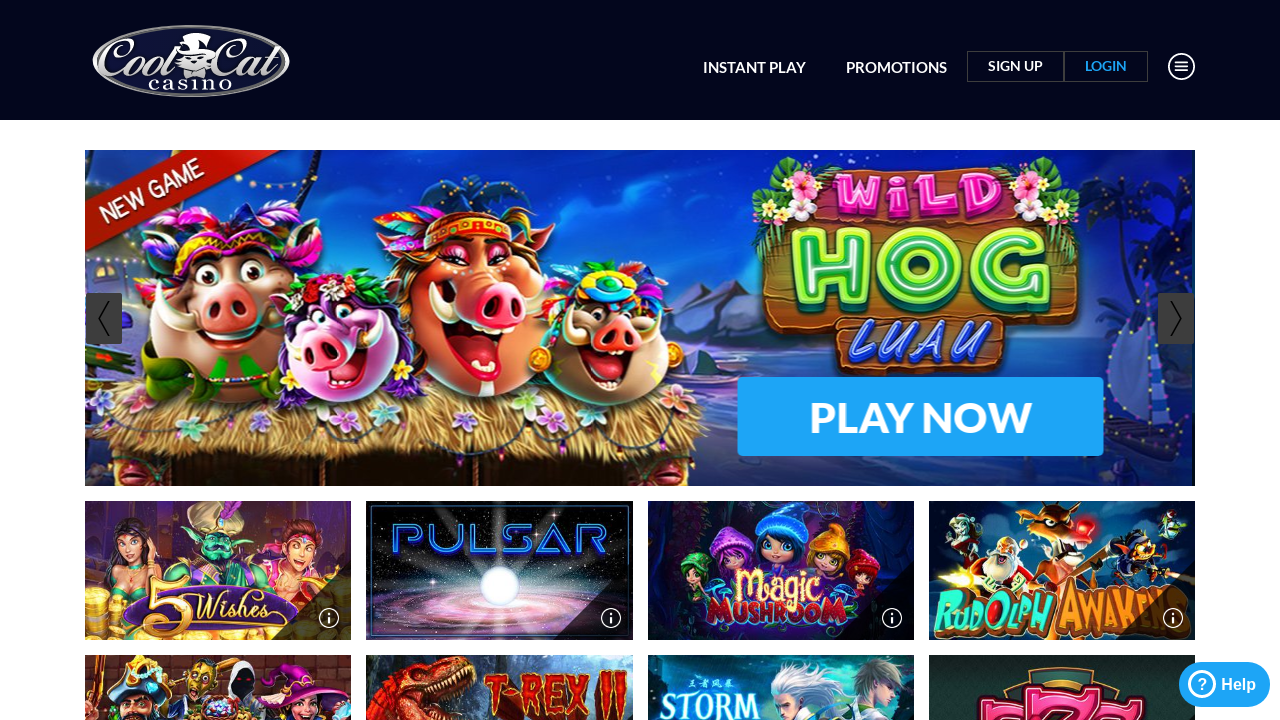Show info for Rudolph Awakens game
Screen dimensions: 1280x720
[1173, 618]
